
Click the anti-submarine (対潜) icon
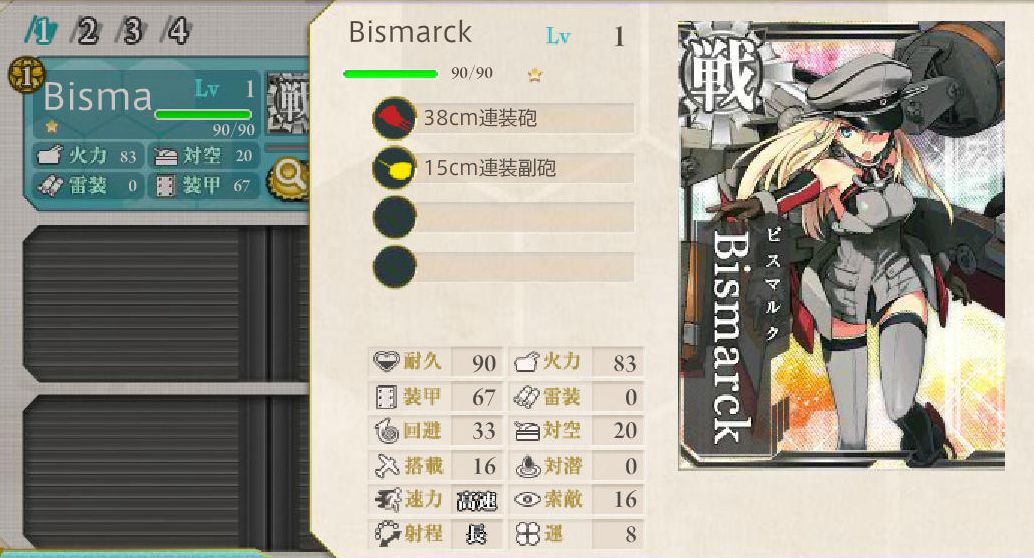click(x=527, y=466)
